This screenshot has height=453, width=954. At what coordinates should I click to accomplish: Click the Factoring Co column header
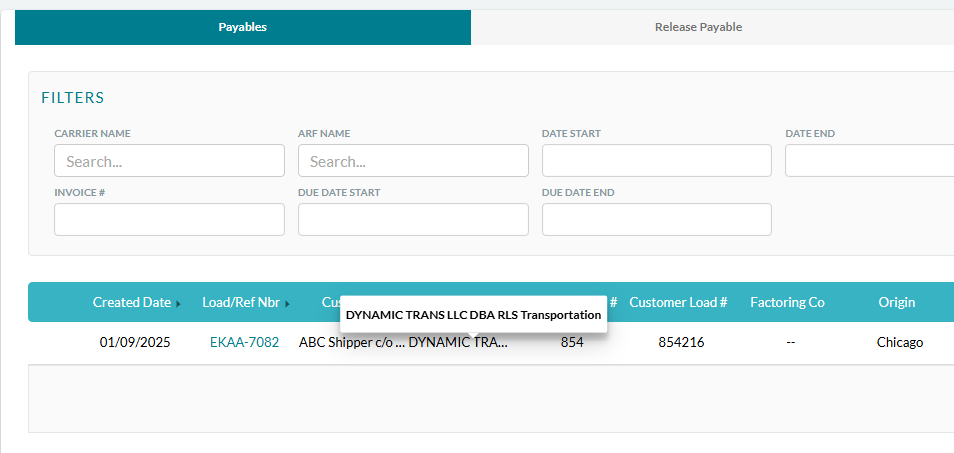[787, 302]
